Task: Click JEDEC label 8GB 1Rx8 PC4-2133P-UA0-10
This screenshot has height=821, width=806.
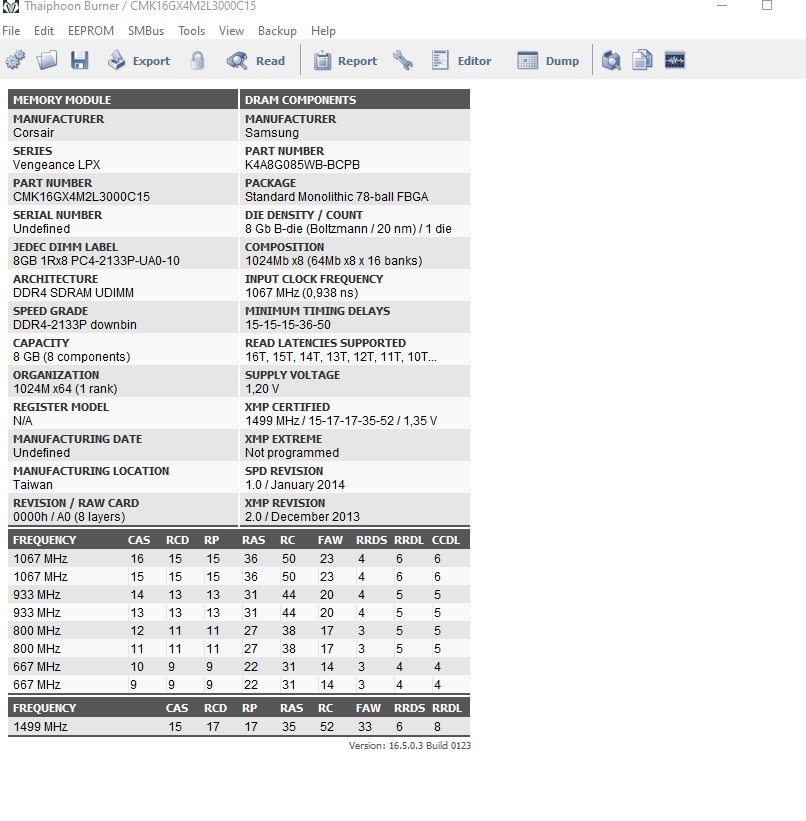Action: (x=96, y=261)
